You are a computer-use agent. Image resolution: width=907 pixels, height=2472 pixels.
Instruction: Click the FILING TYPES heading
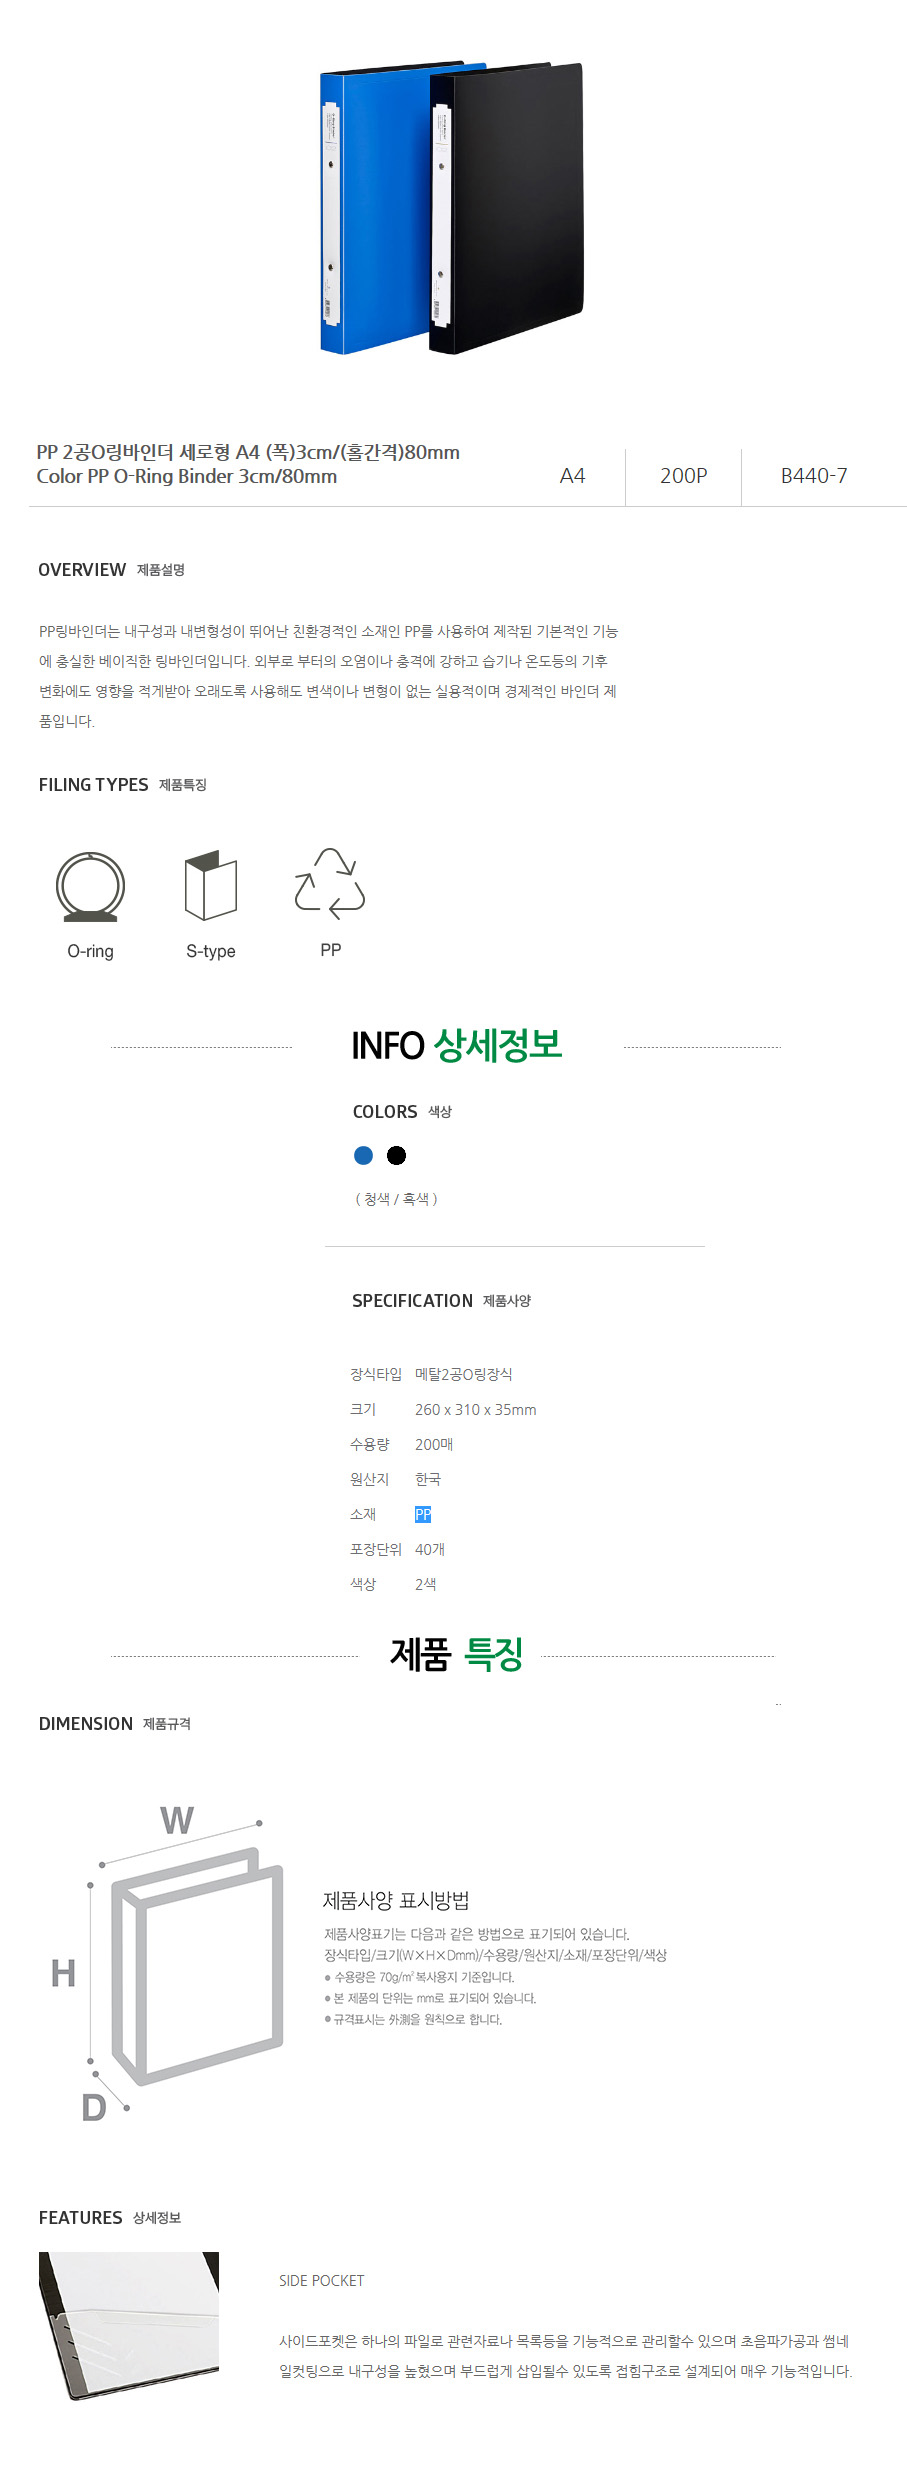(x=93, y=785)
